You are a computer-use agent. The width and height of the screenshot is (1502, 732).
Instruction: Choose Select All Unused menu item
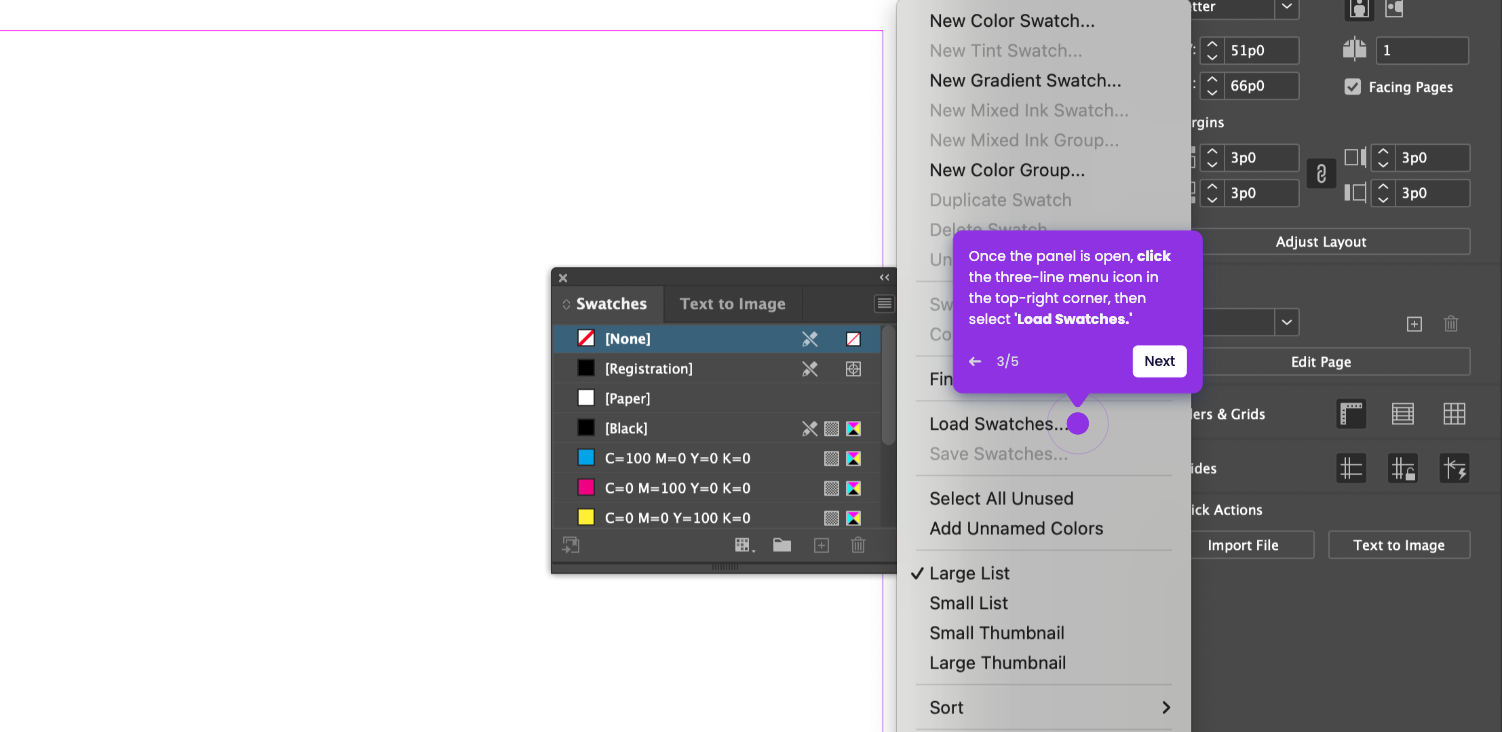(x=1001, y=499)
